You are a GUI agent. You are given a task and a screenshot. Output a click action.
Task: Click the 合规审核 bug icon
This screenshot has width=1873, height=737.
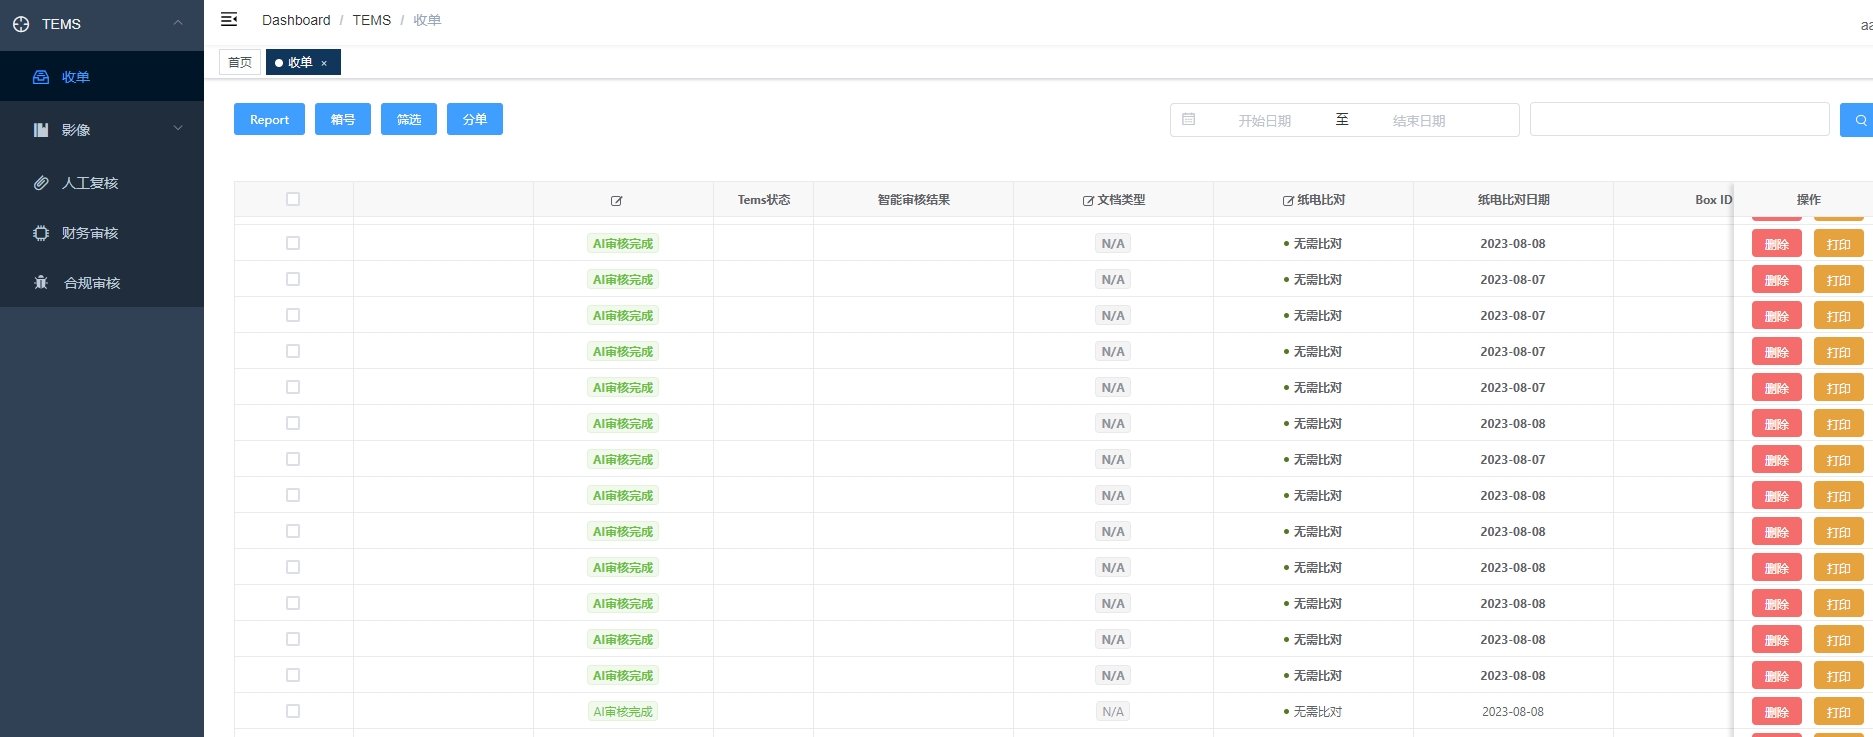pyautogui.click(x=41, y=283)
